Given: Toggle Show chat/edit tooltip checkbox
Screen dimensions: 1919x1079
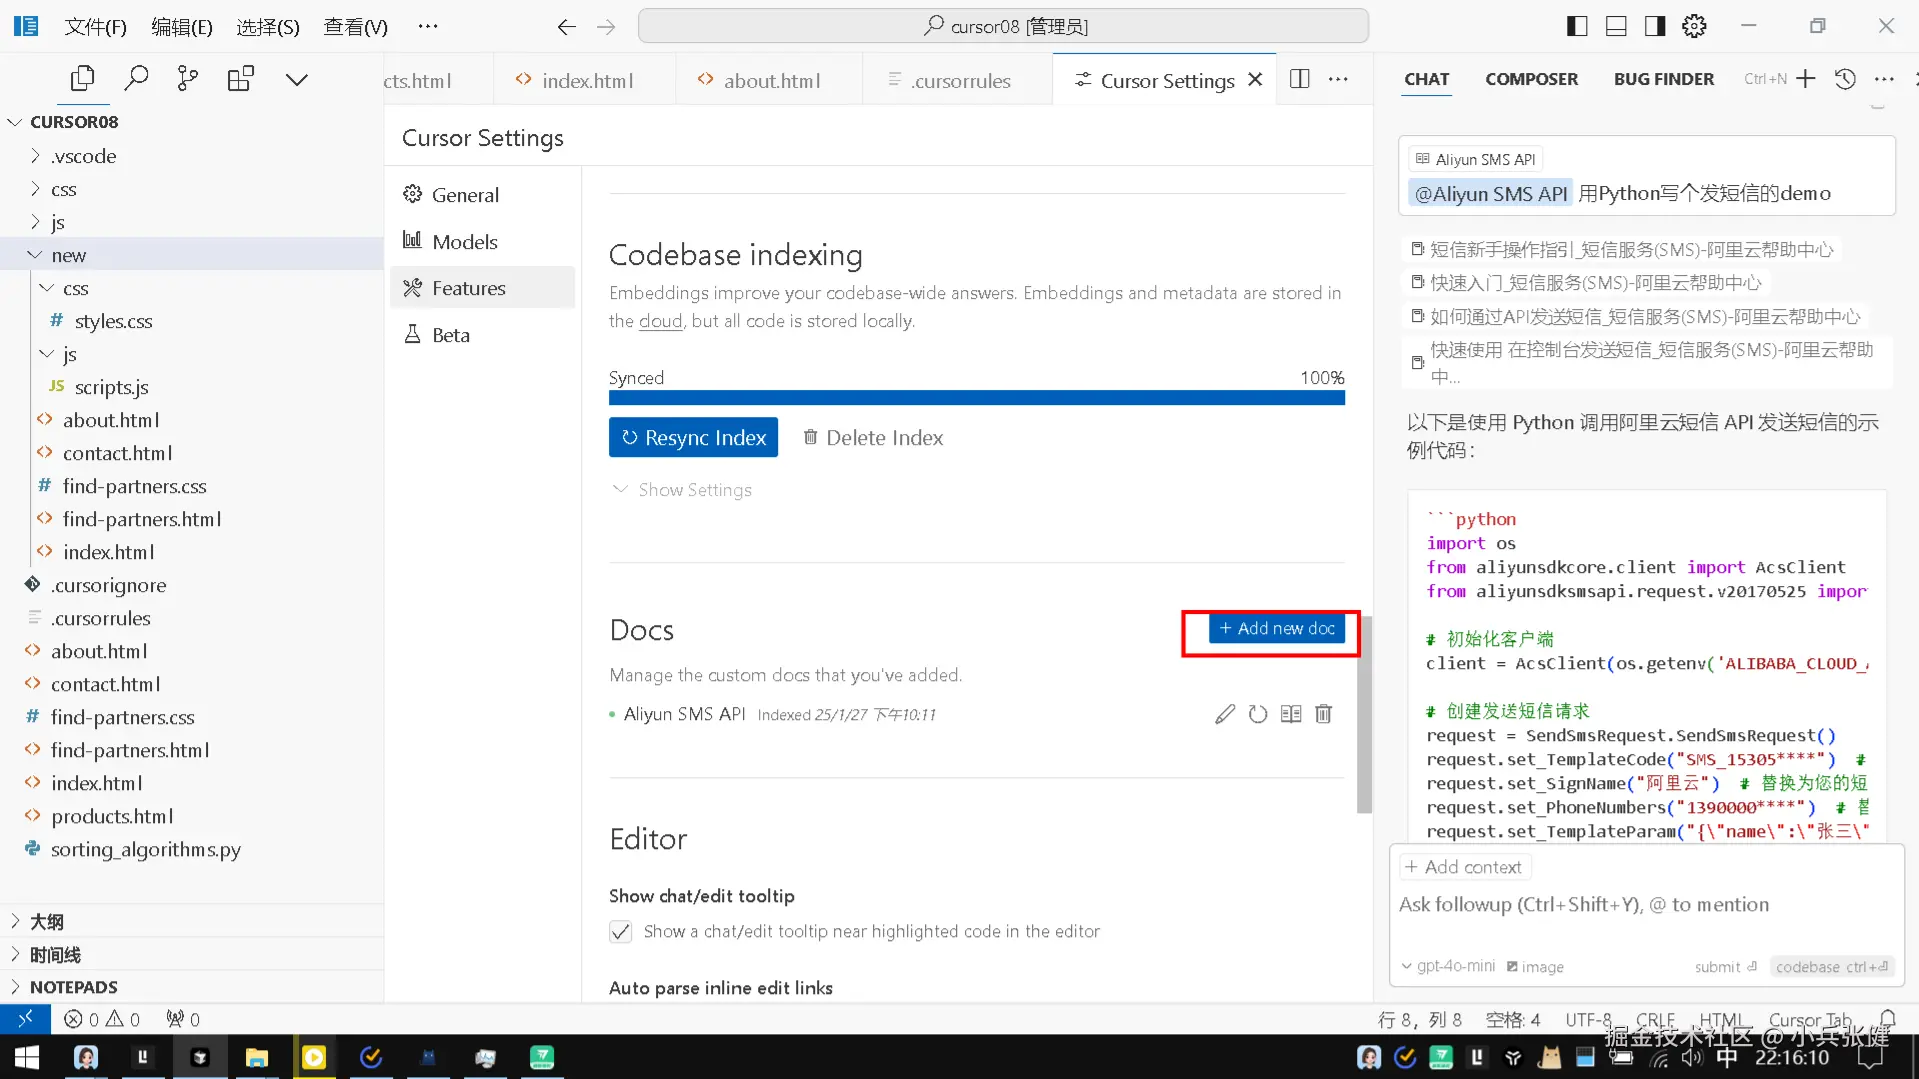Looking at the screenshot, I should click(x=621, y=932).
